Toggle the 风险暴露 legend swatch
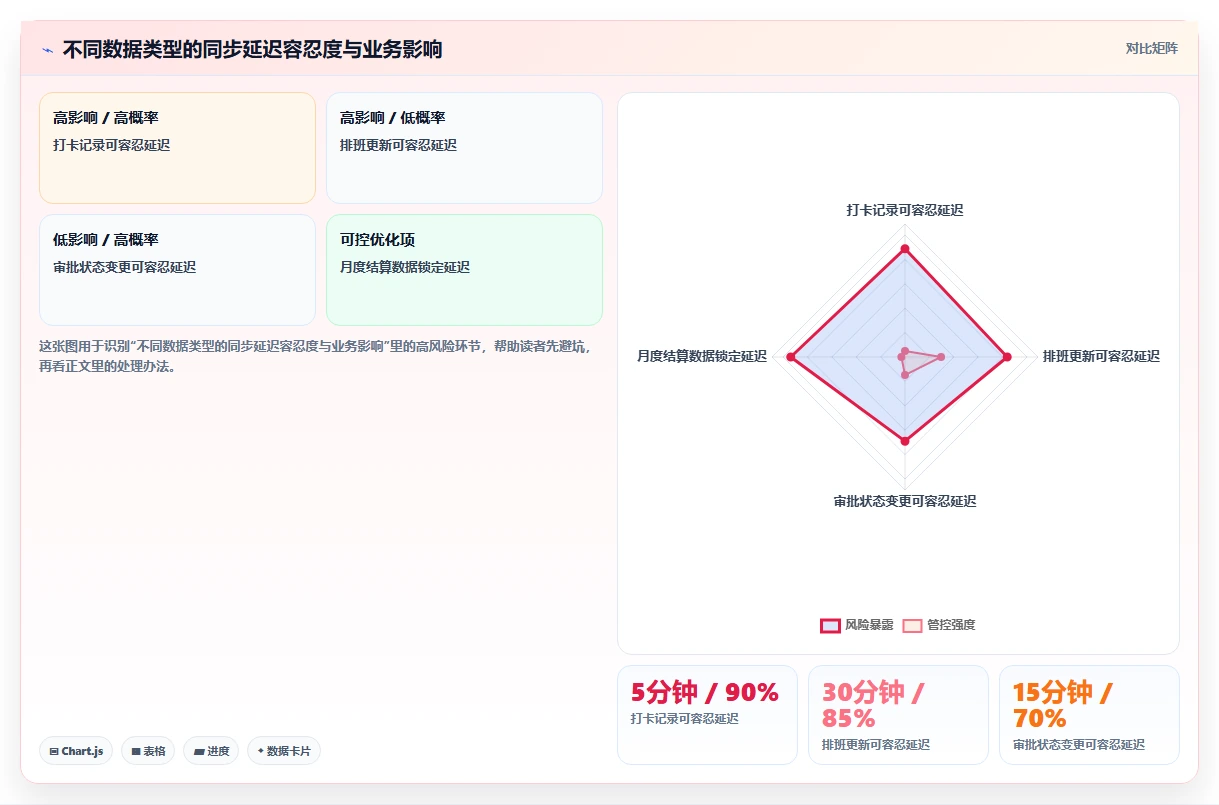1219x805 pixels. [830, 625]
